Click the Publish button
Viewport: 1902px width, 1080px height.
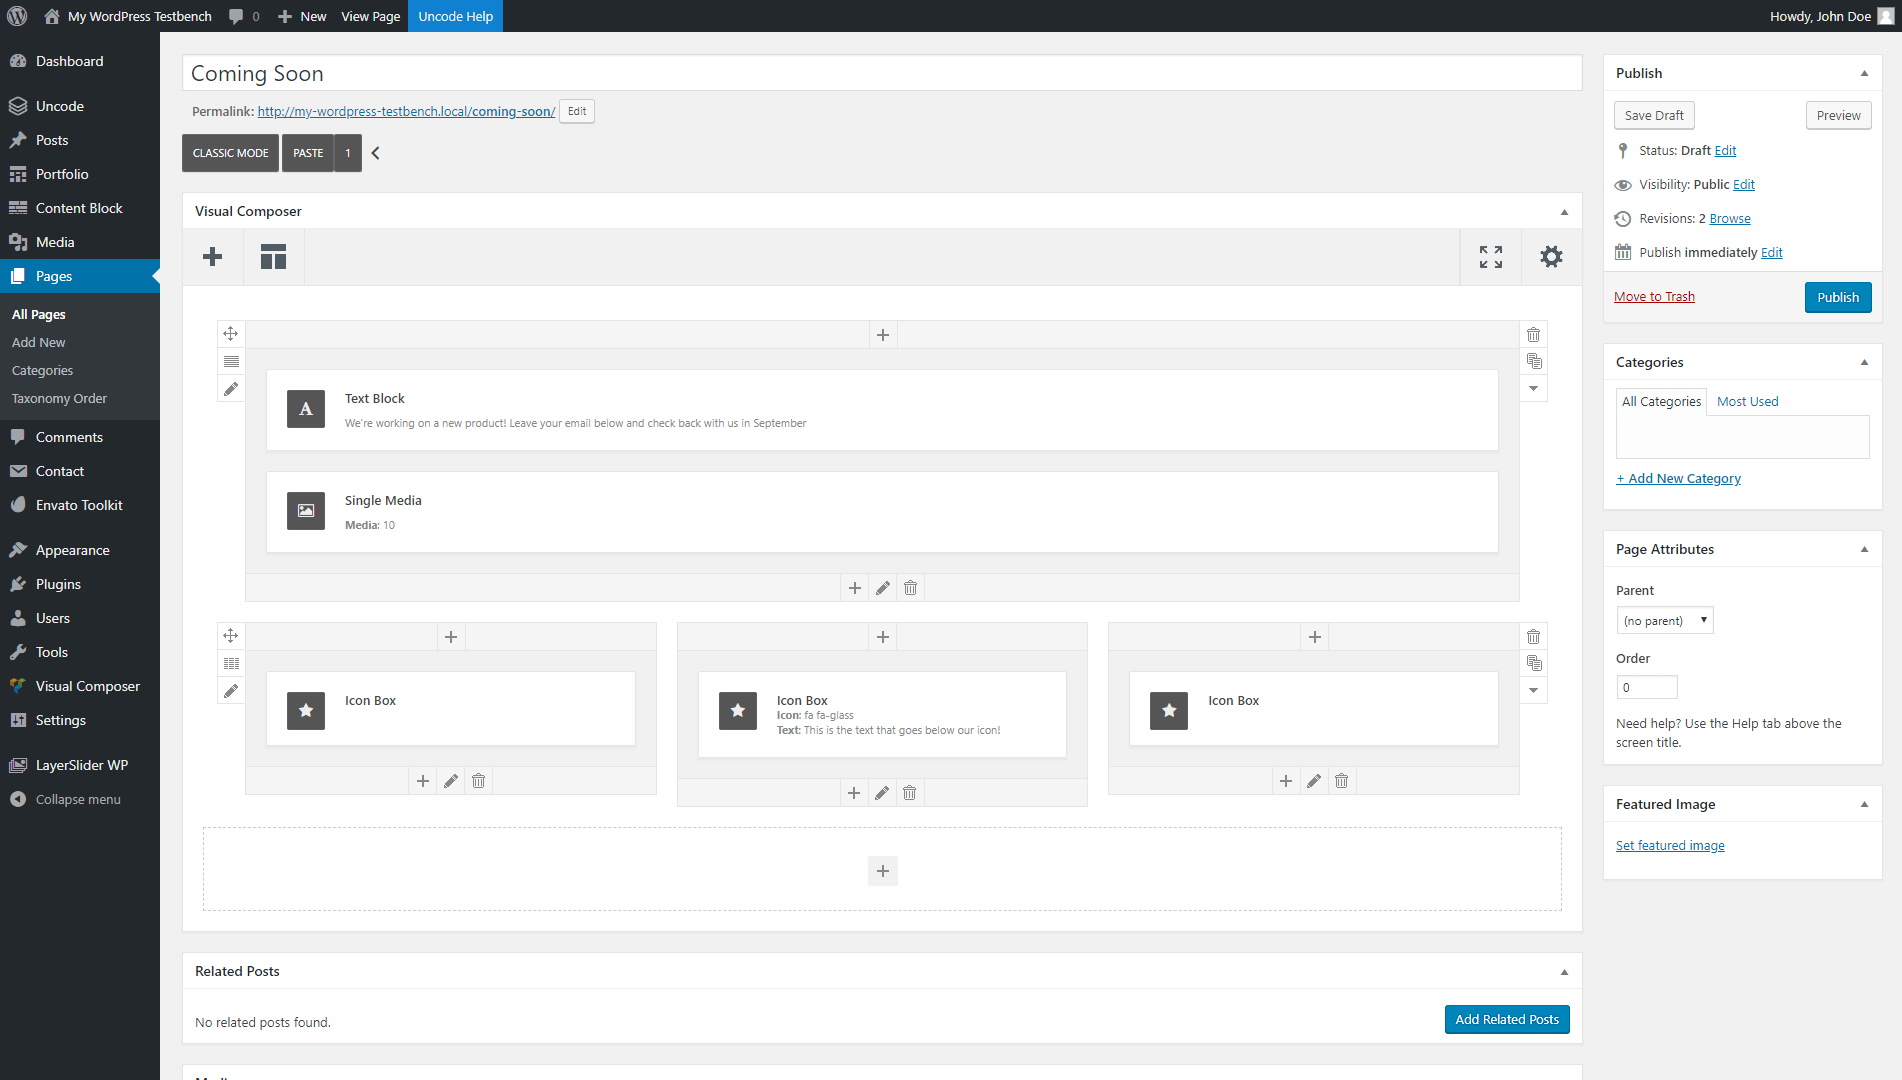pyautogui.click(x=1838, y=297)
